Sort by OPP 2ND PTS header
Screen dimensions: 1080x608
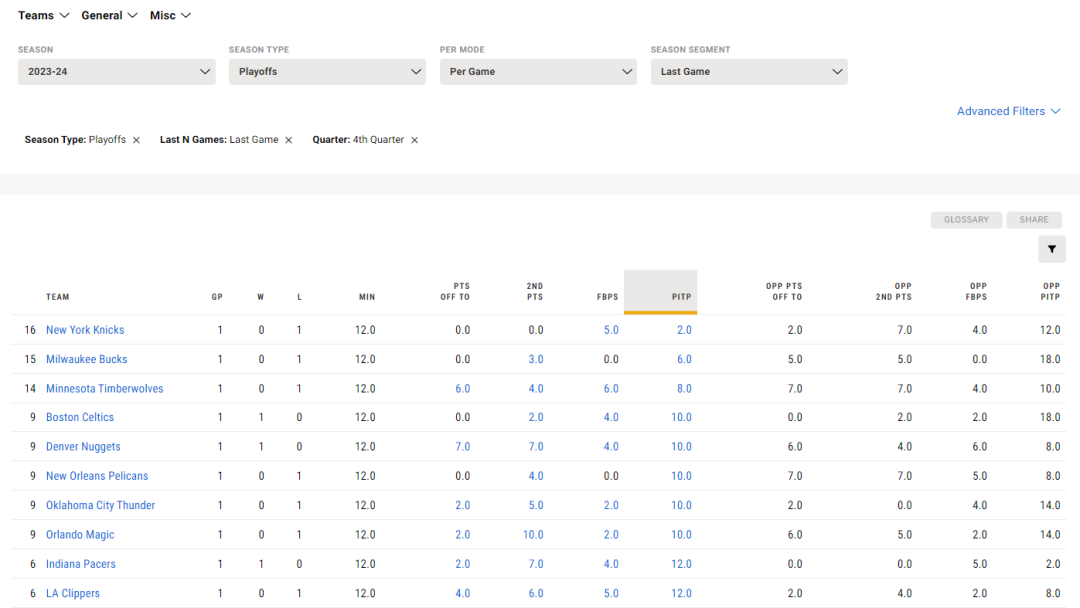click(x=893, y=291)
